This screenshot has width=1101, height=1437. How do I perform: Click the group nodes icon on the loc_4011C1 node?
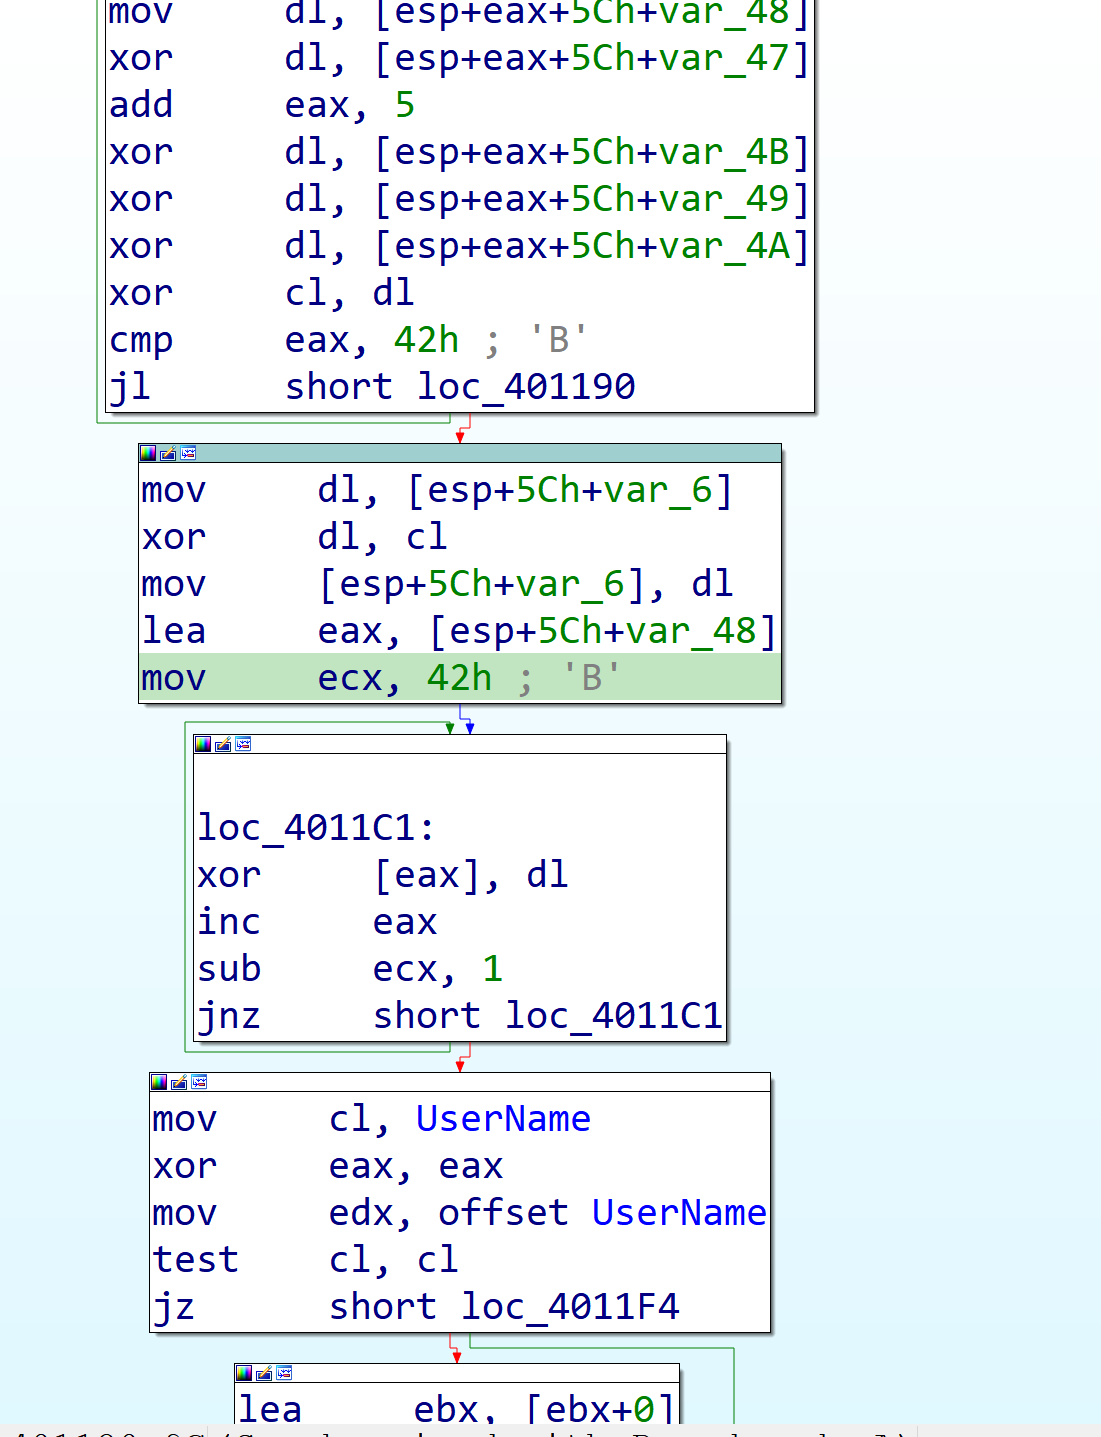coord(243,744)
